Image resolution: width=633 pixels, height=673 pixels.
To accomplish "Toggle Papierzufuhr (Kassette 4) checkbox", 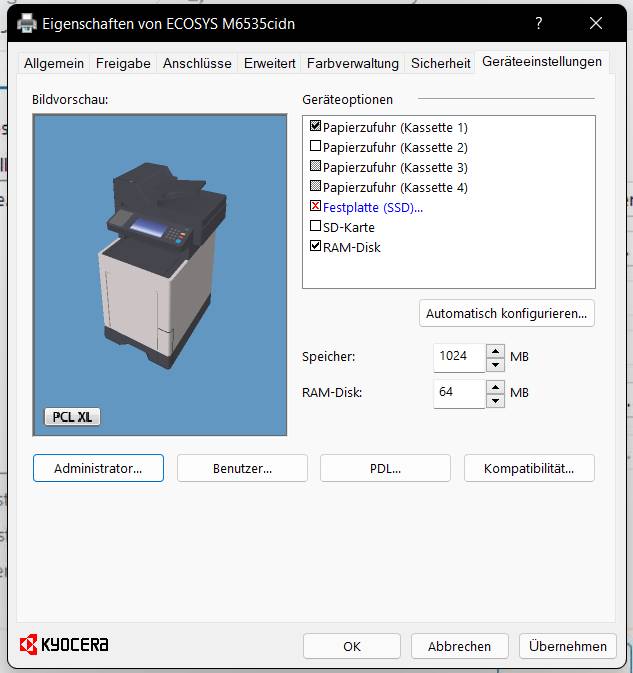I will (315, 186).
